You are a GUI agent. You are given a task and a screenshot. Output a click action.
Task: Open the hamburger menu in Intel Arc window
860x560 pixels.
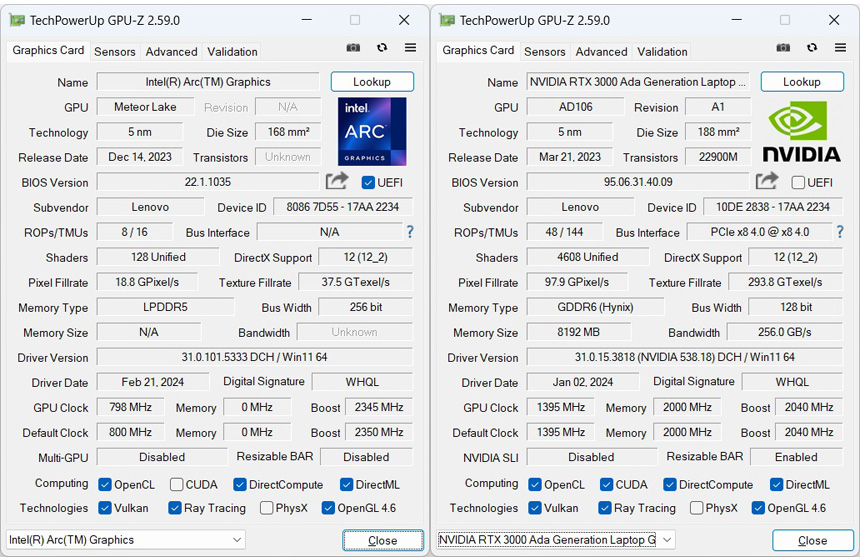click(410, 48)
